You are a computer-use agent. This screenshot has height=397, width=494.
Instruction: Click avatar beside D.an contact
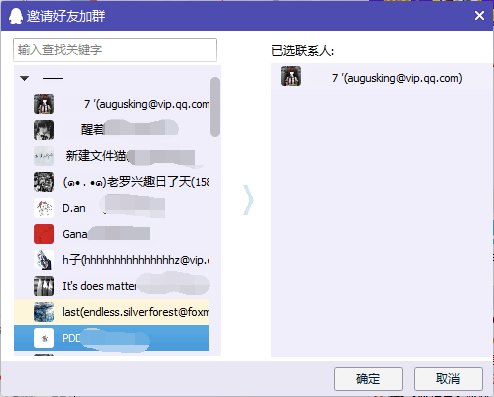coord(44,208)
